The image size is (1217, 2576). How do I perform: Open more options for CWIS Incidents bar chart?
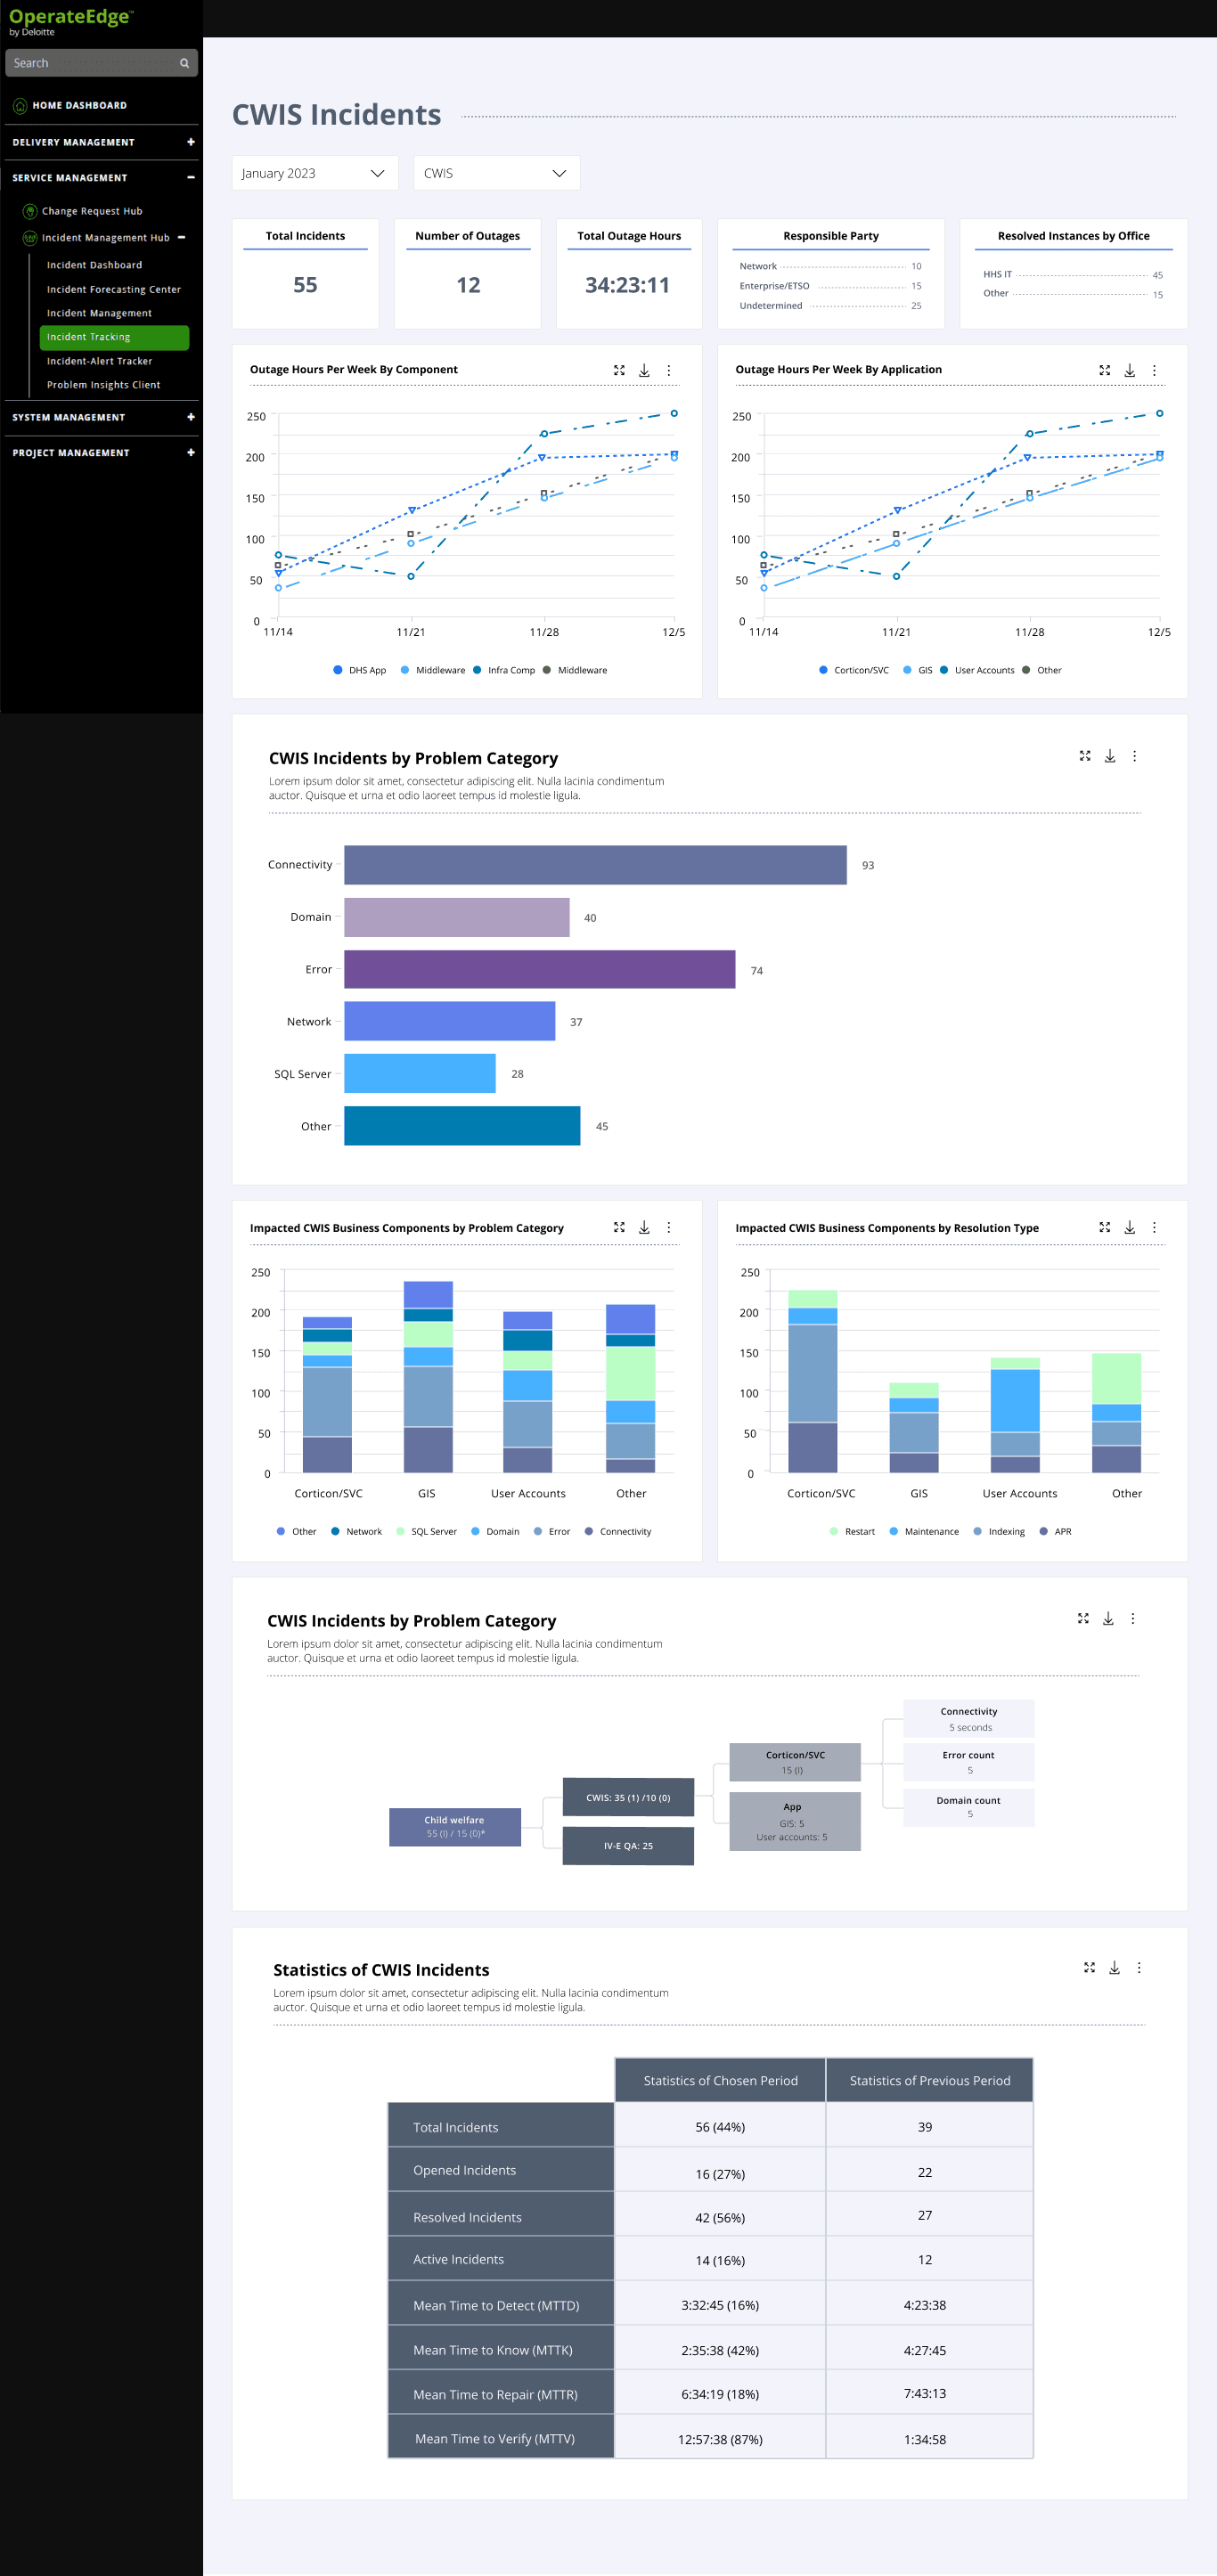click(1134, 756)
